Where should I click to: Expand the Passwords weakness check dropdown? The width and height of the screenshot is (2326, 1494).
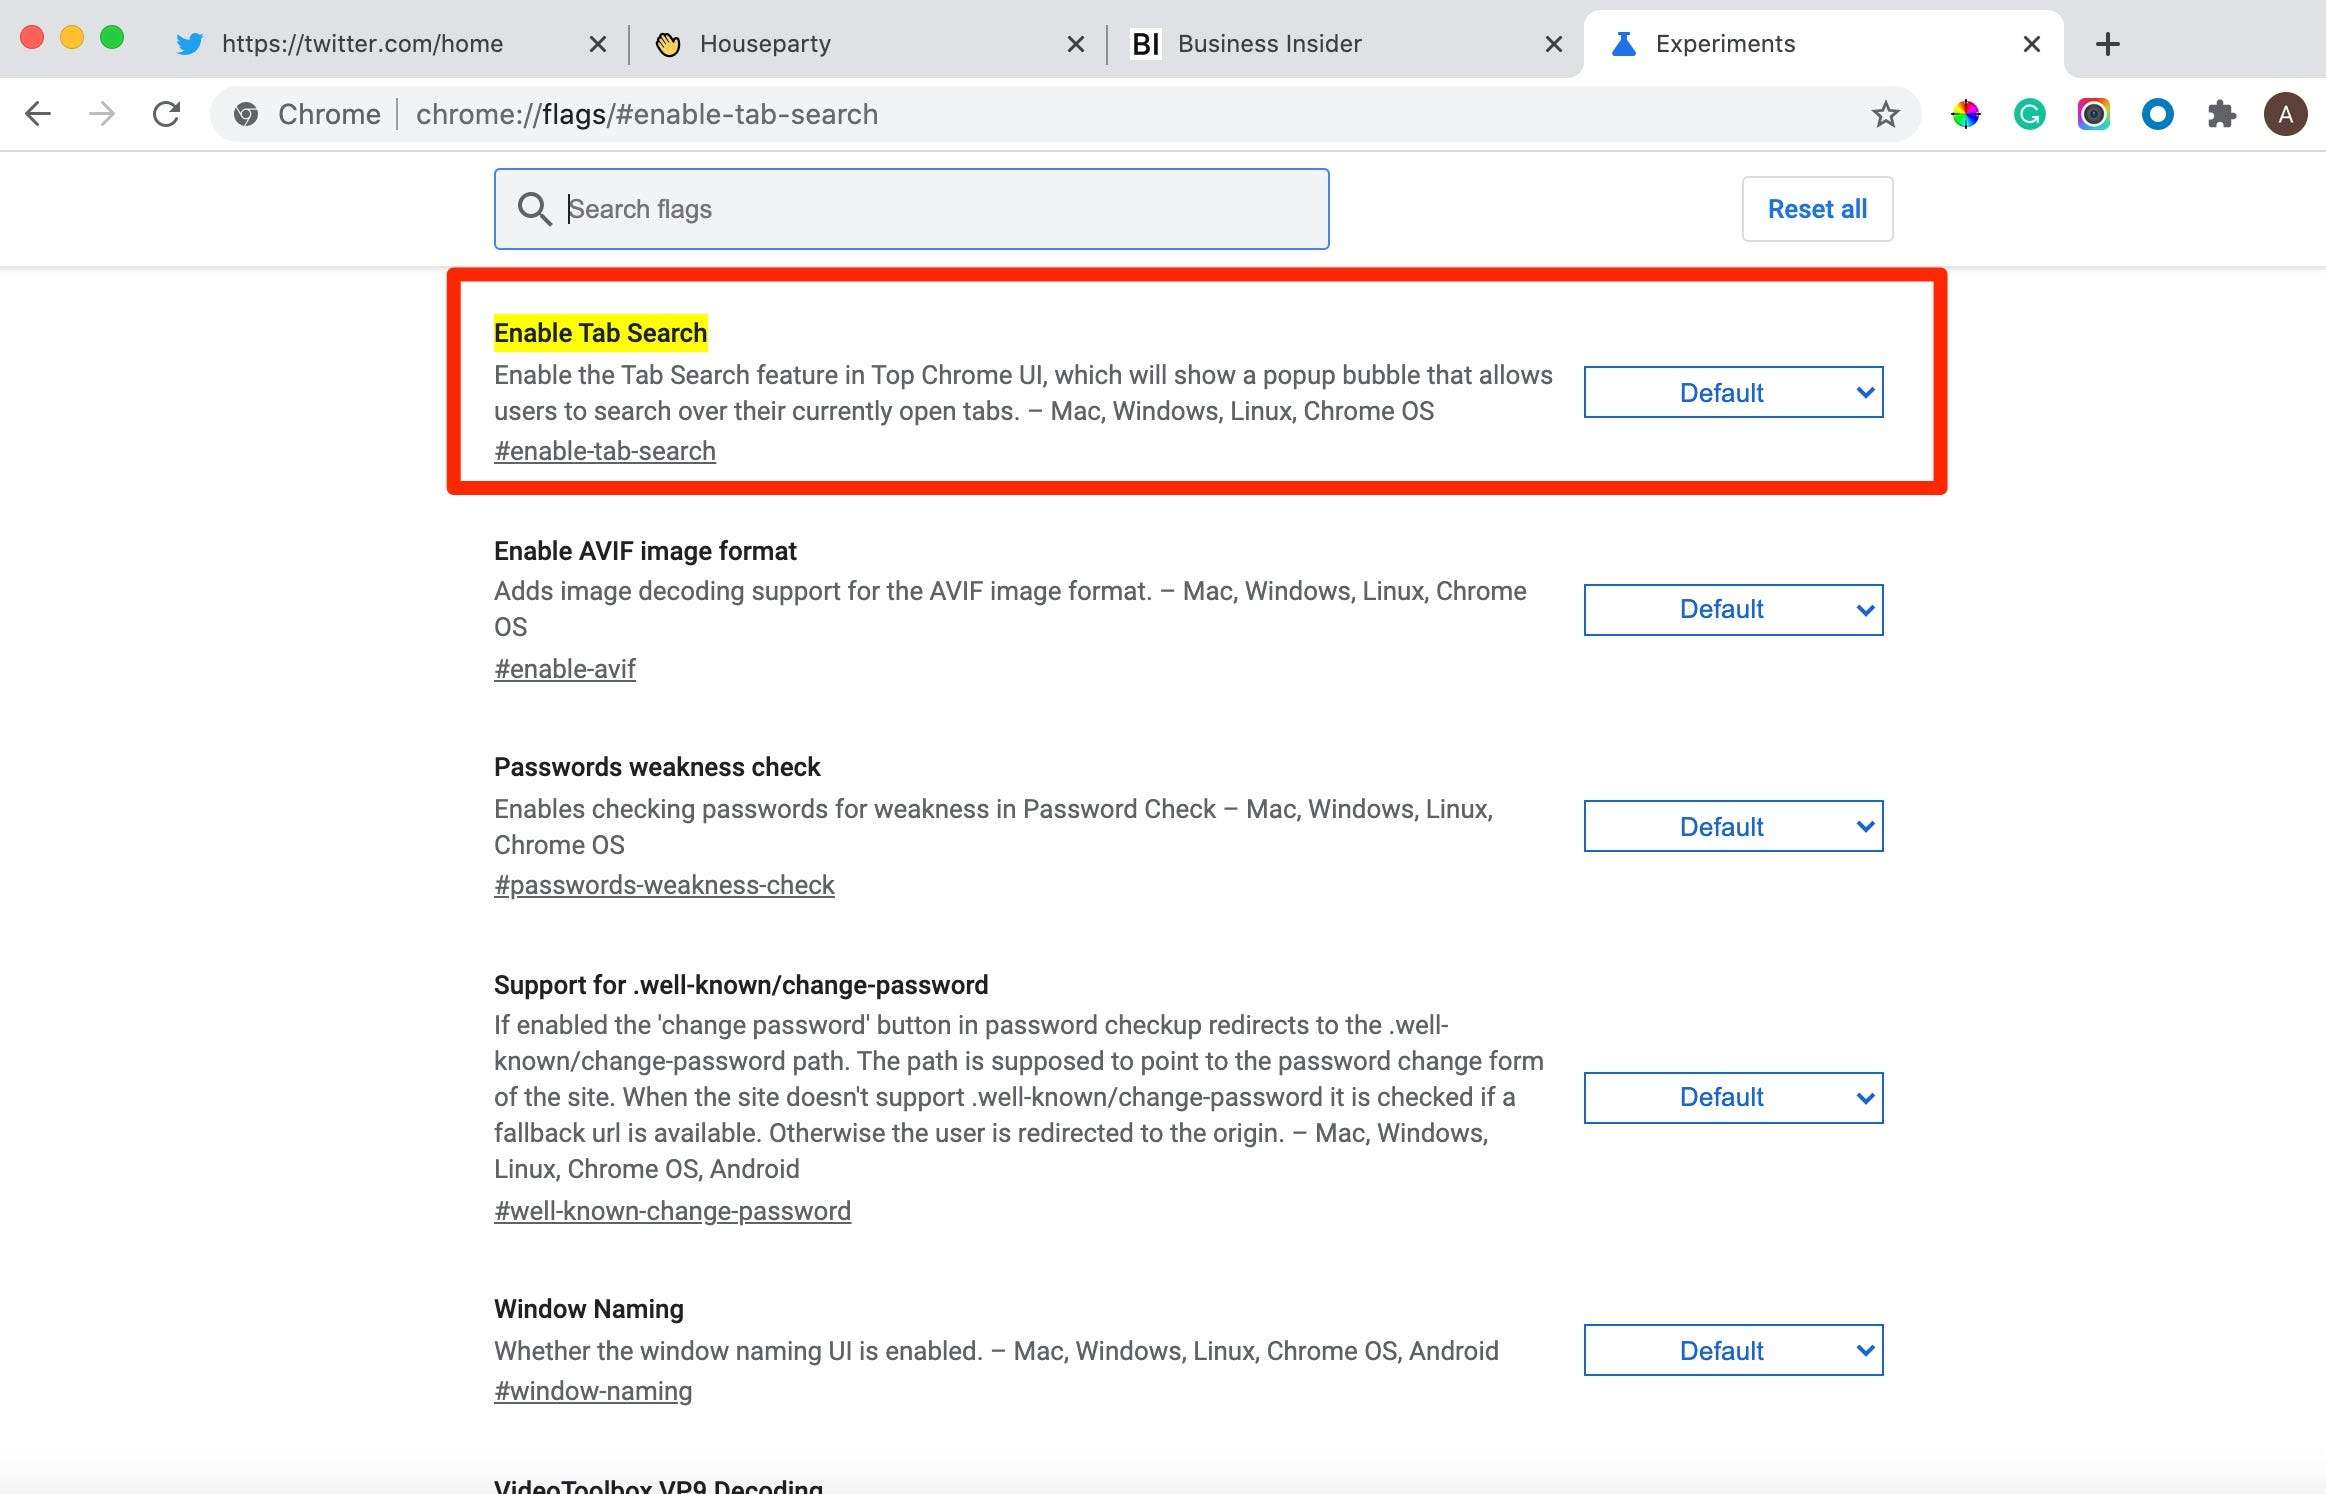tap(1731, 826)
